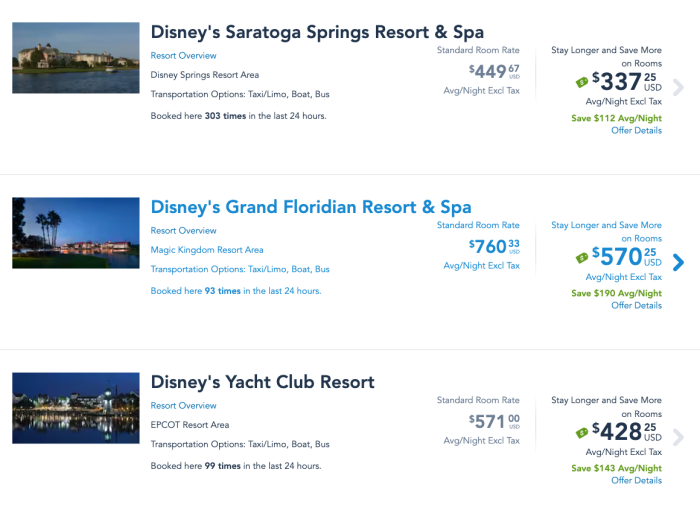Click Magic Kingdom Resort Area link
This screenshot has height=522, width=700.
[207, 250]
